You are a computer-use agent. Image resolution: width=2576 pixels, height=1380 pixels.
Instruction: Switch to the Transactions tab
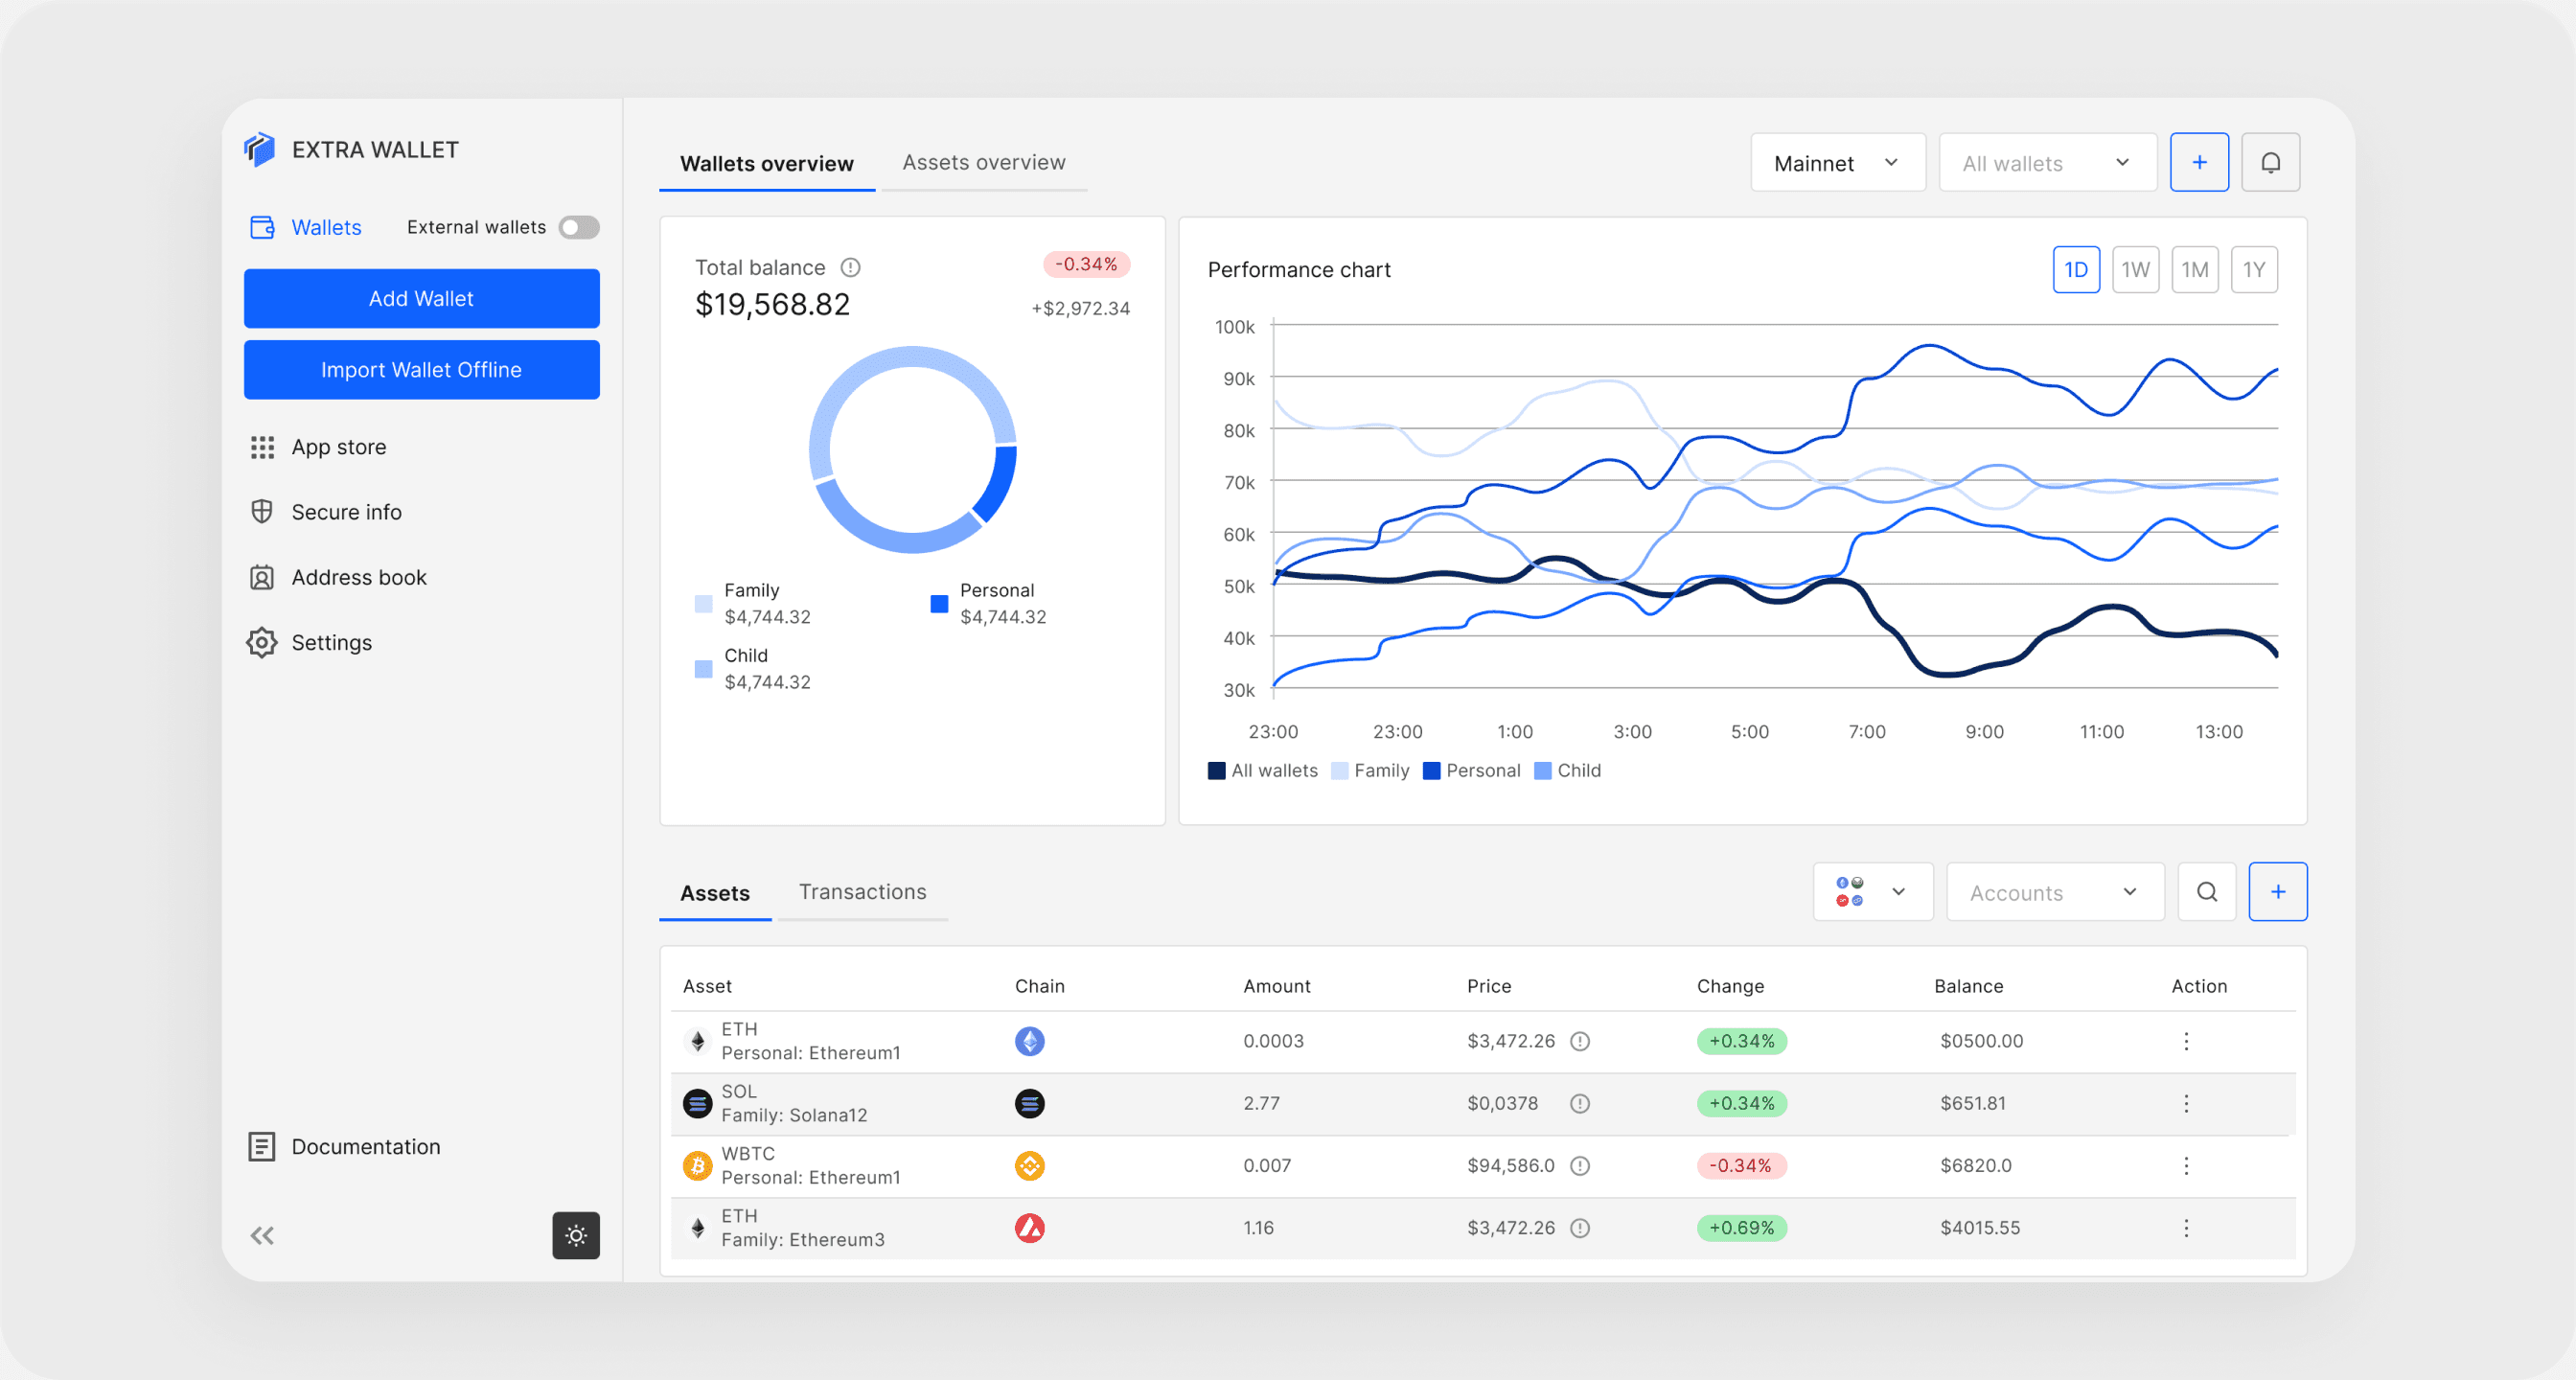[x=862, y=892]
